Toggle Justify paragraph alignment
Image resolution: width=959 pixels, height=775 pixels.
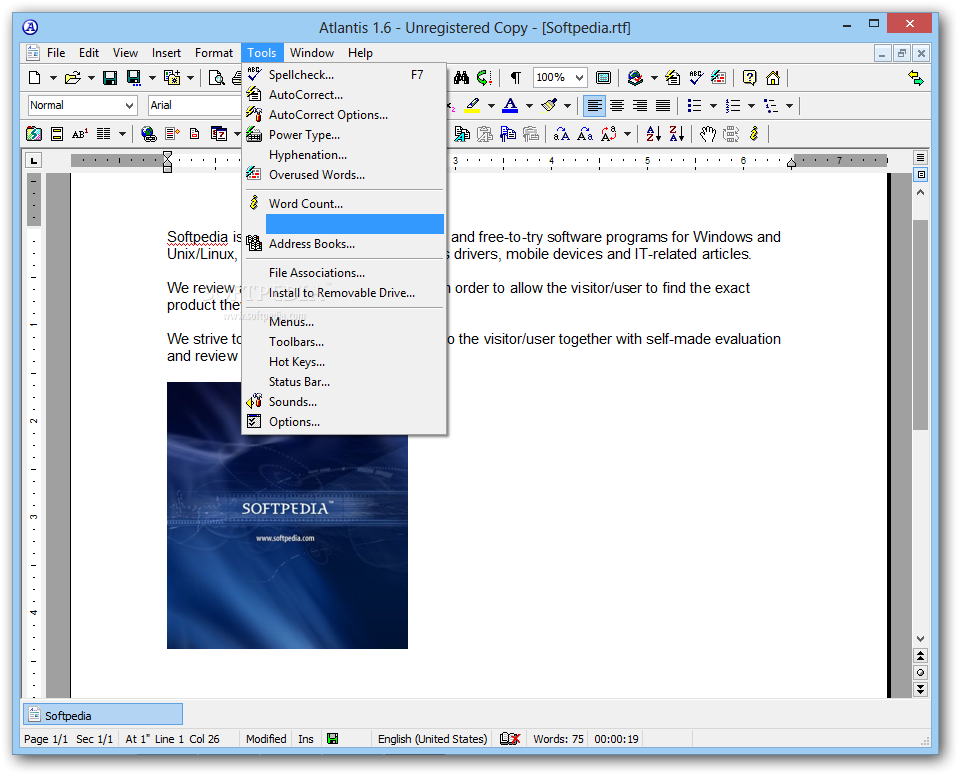pos(663,106)
